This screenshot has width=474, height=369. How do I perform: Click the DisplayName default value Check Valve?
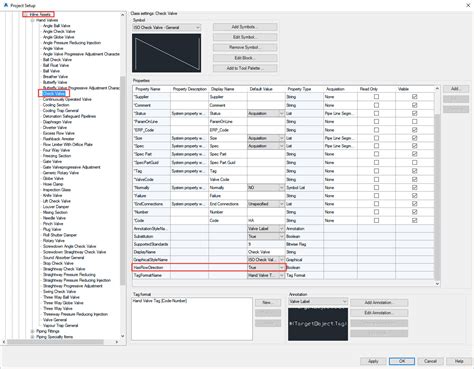click(x=266, y=252)
